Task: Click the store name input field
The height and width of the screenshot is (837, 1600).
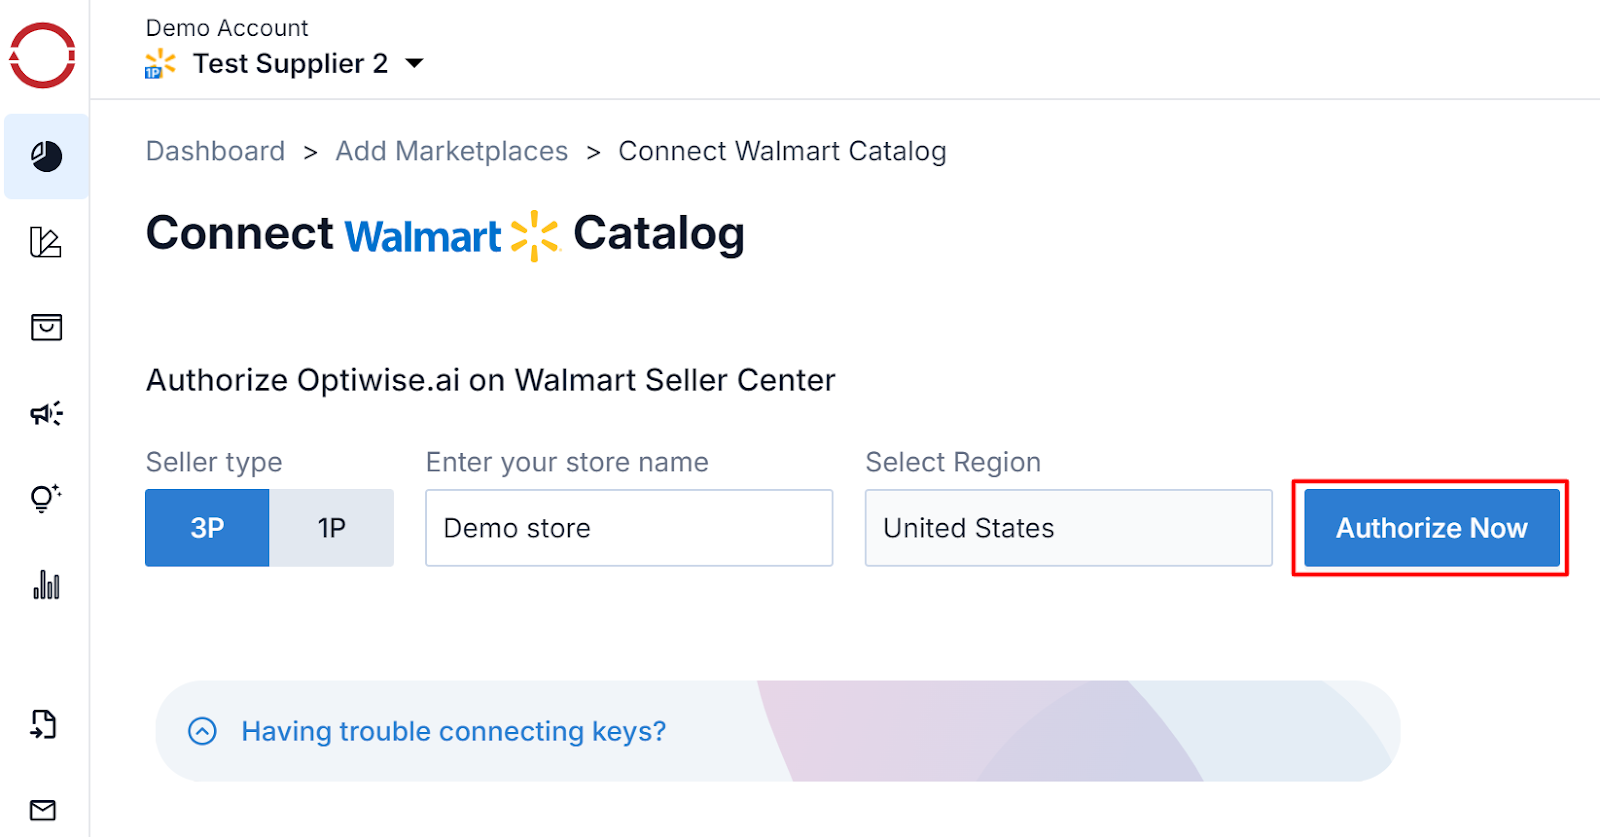Action: pos(629,528)
